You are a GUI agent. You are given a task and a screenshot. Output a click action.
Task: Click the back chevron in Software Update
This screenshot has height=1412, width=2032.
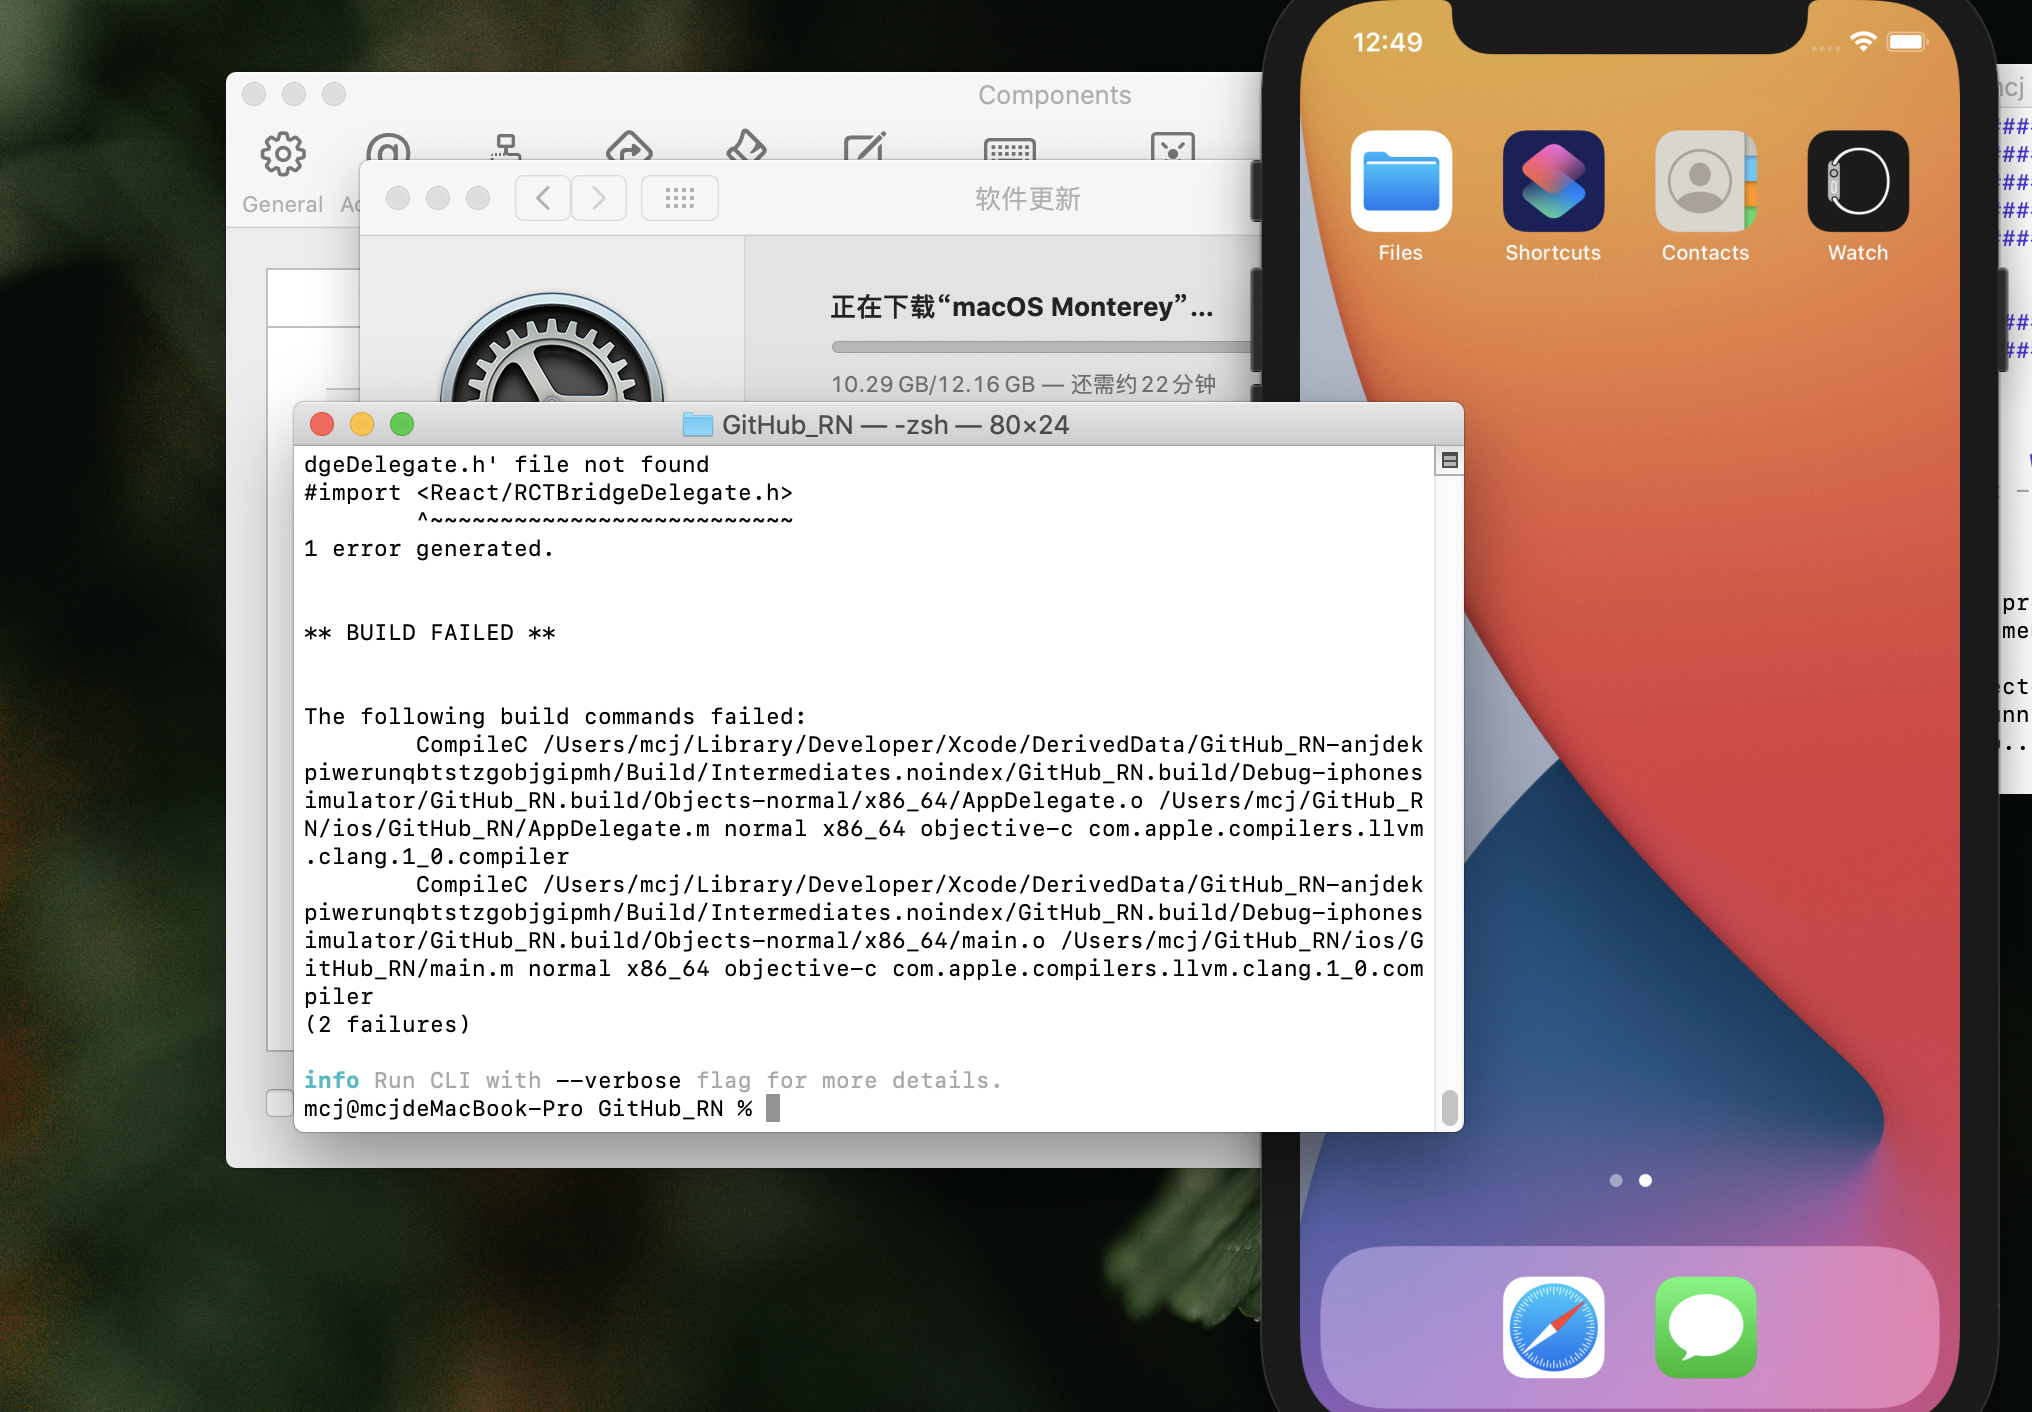point(543,198)
